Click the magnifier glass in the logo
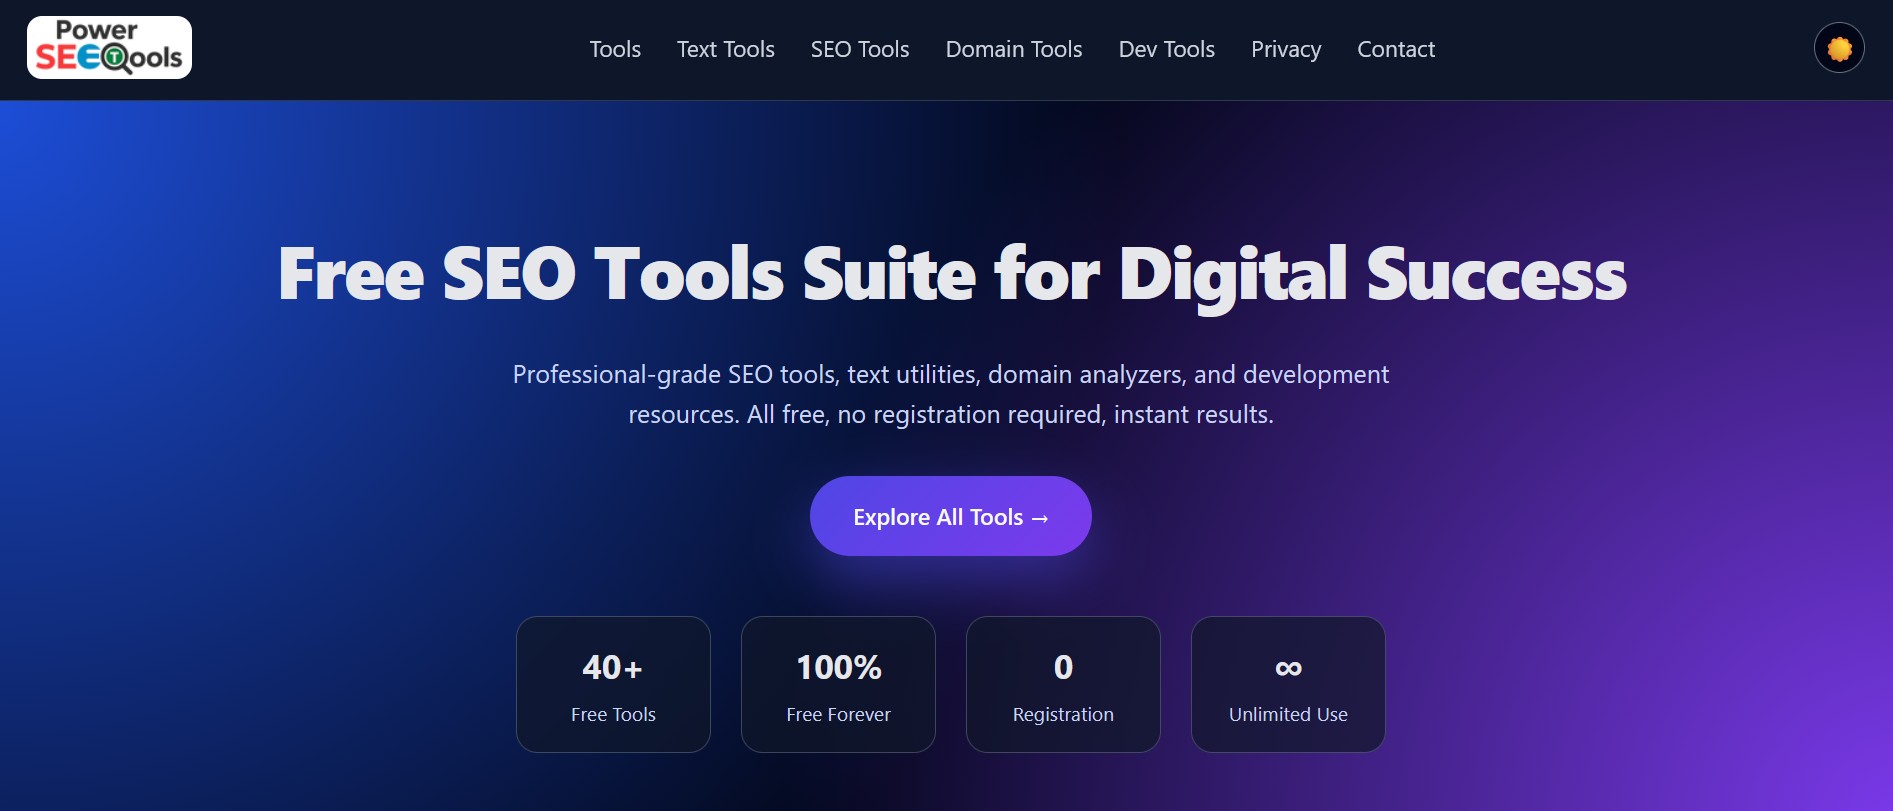This screenshot has height=811, width=1893. point(117,59)
